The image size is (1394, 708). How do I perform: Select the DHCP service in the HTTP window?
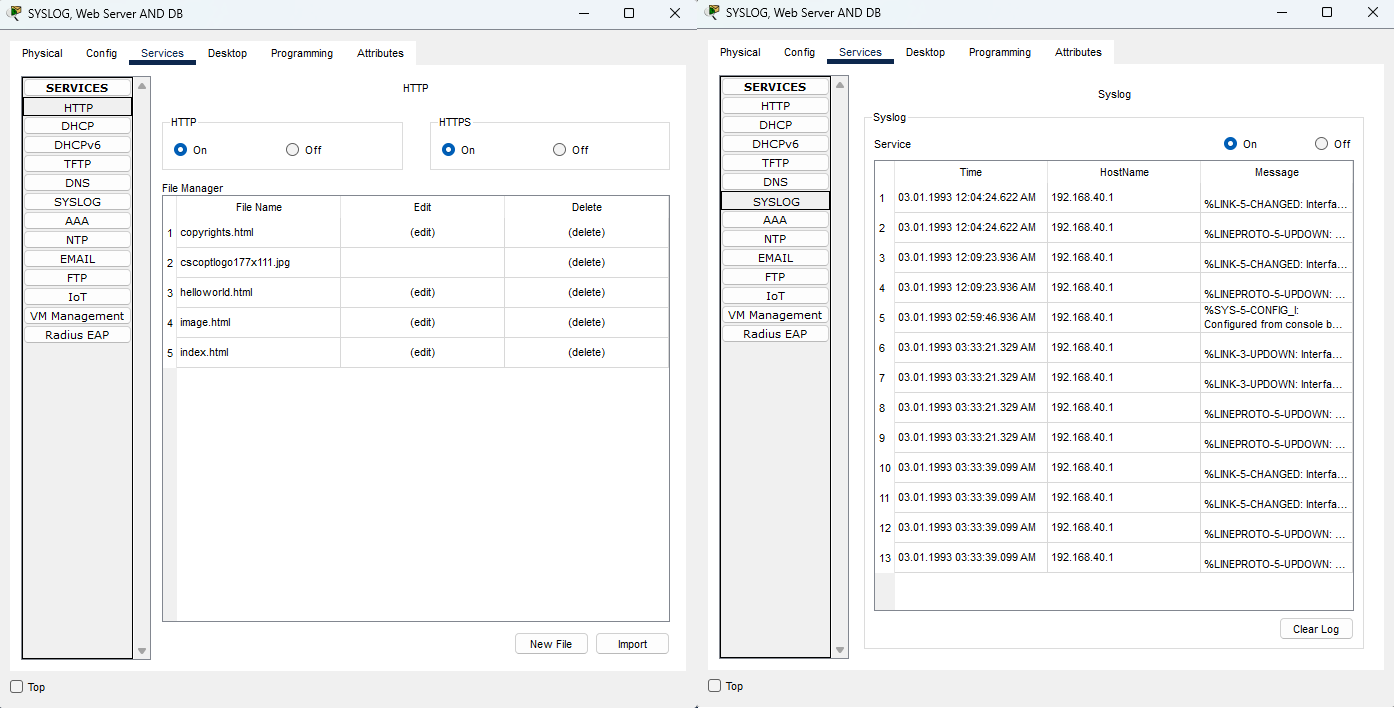tap(77, 126)
